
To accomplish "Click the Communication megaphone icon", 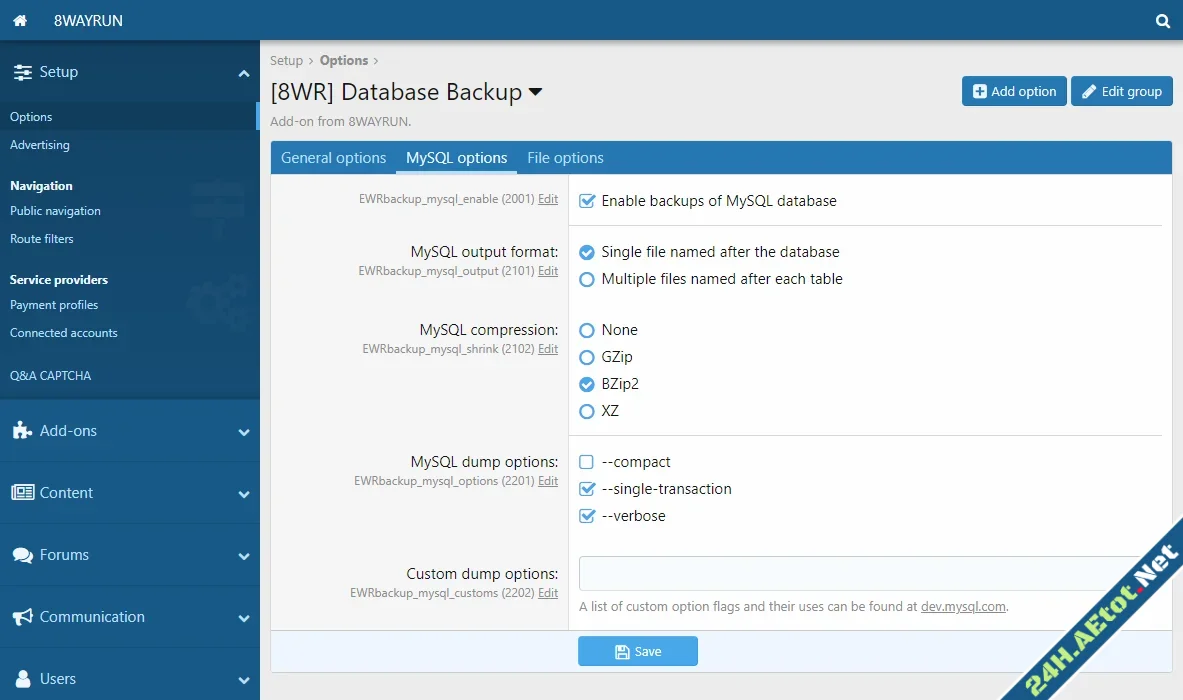I will [22, 617].
